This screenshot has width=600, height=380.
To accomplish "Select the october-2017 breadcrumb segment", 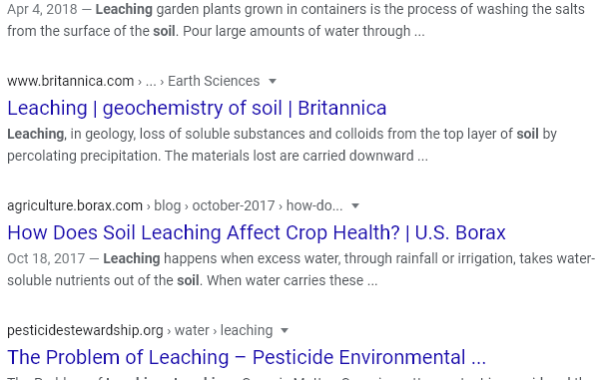I will pos(233,206).
